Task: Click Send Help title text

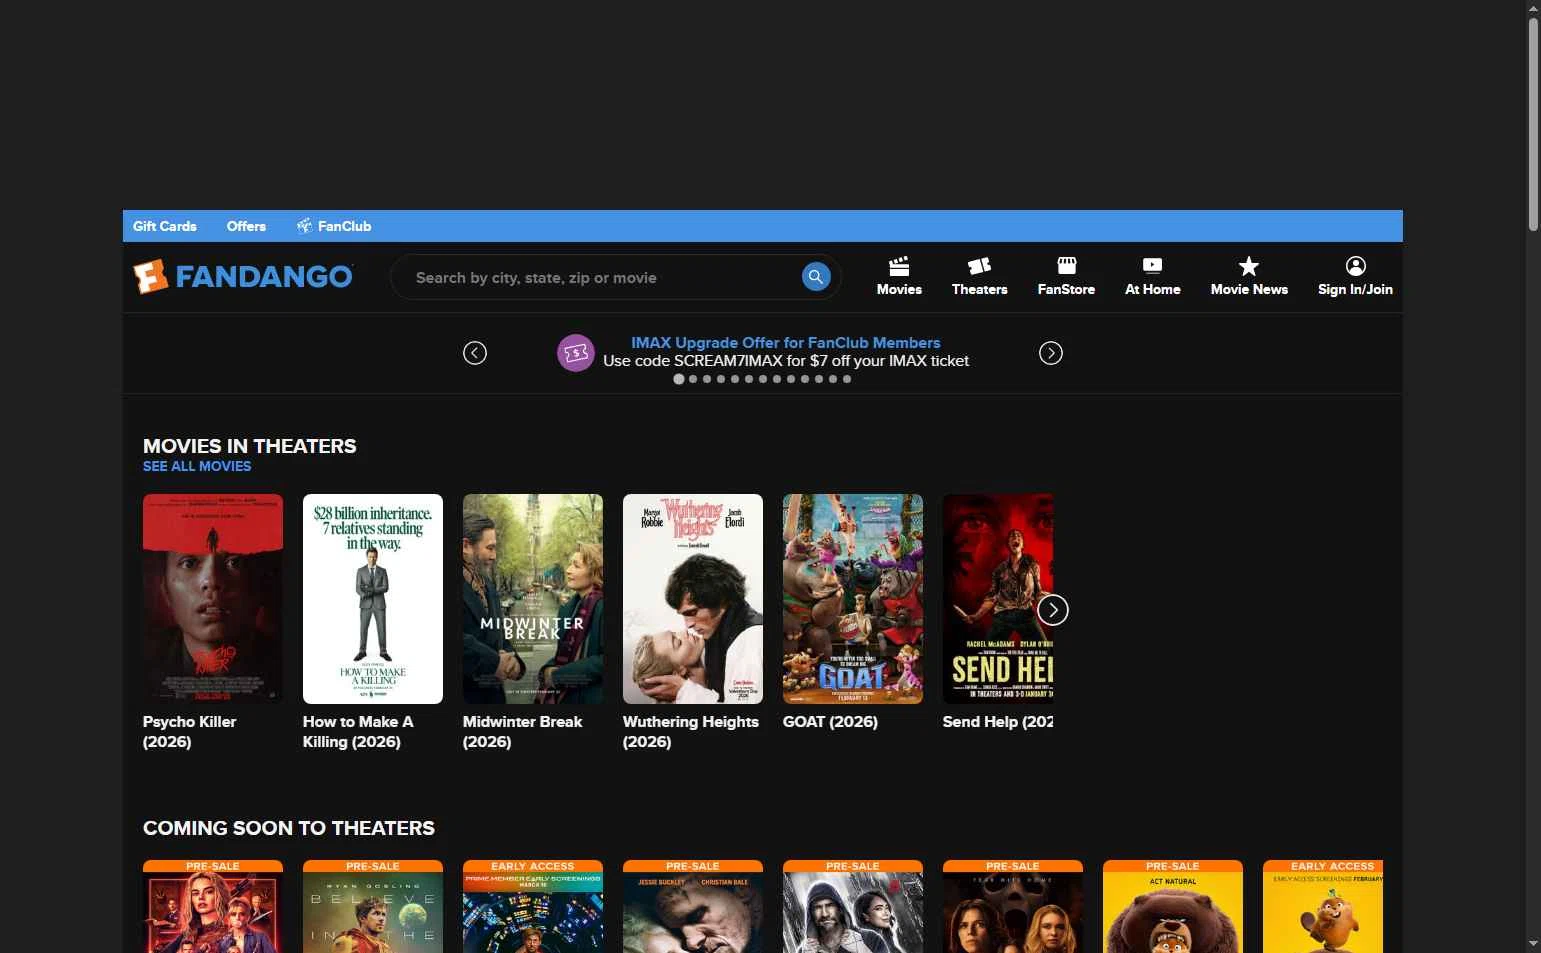Action: 998,722
